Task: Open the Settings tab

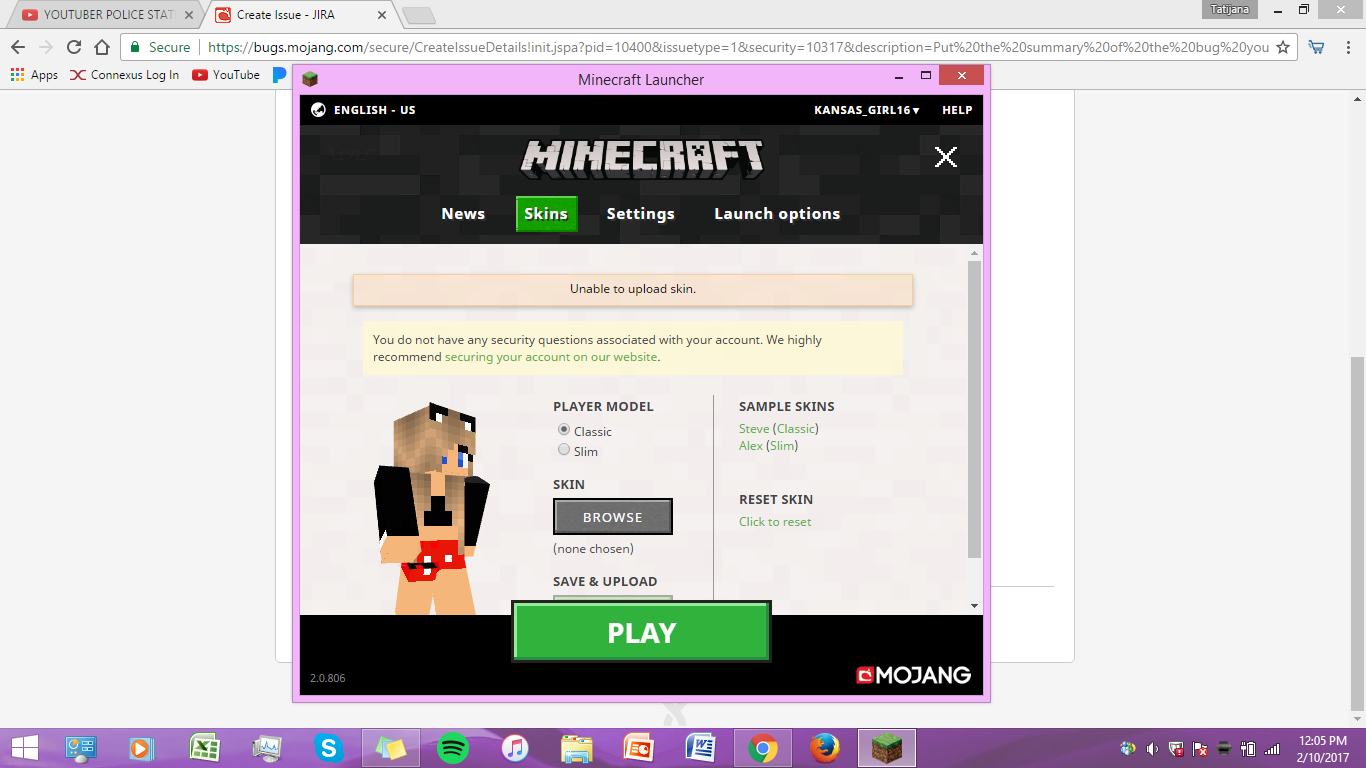Action: pos(640,214)
